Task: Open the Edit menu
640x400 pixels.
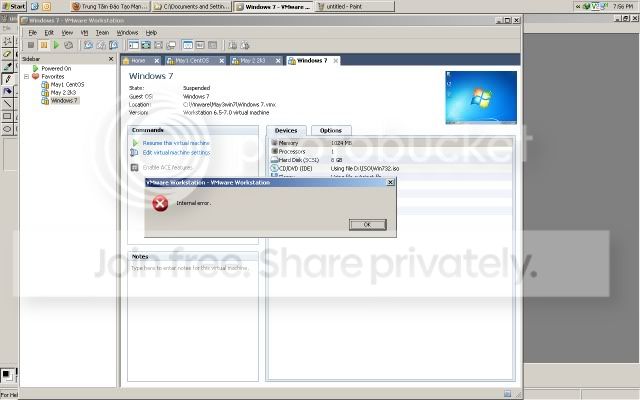Action: 49,33
